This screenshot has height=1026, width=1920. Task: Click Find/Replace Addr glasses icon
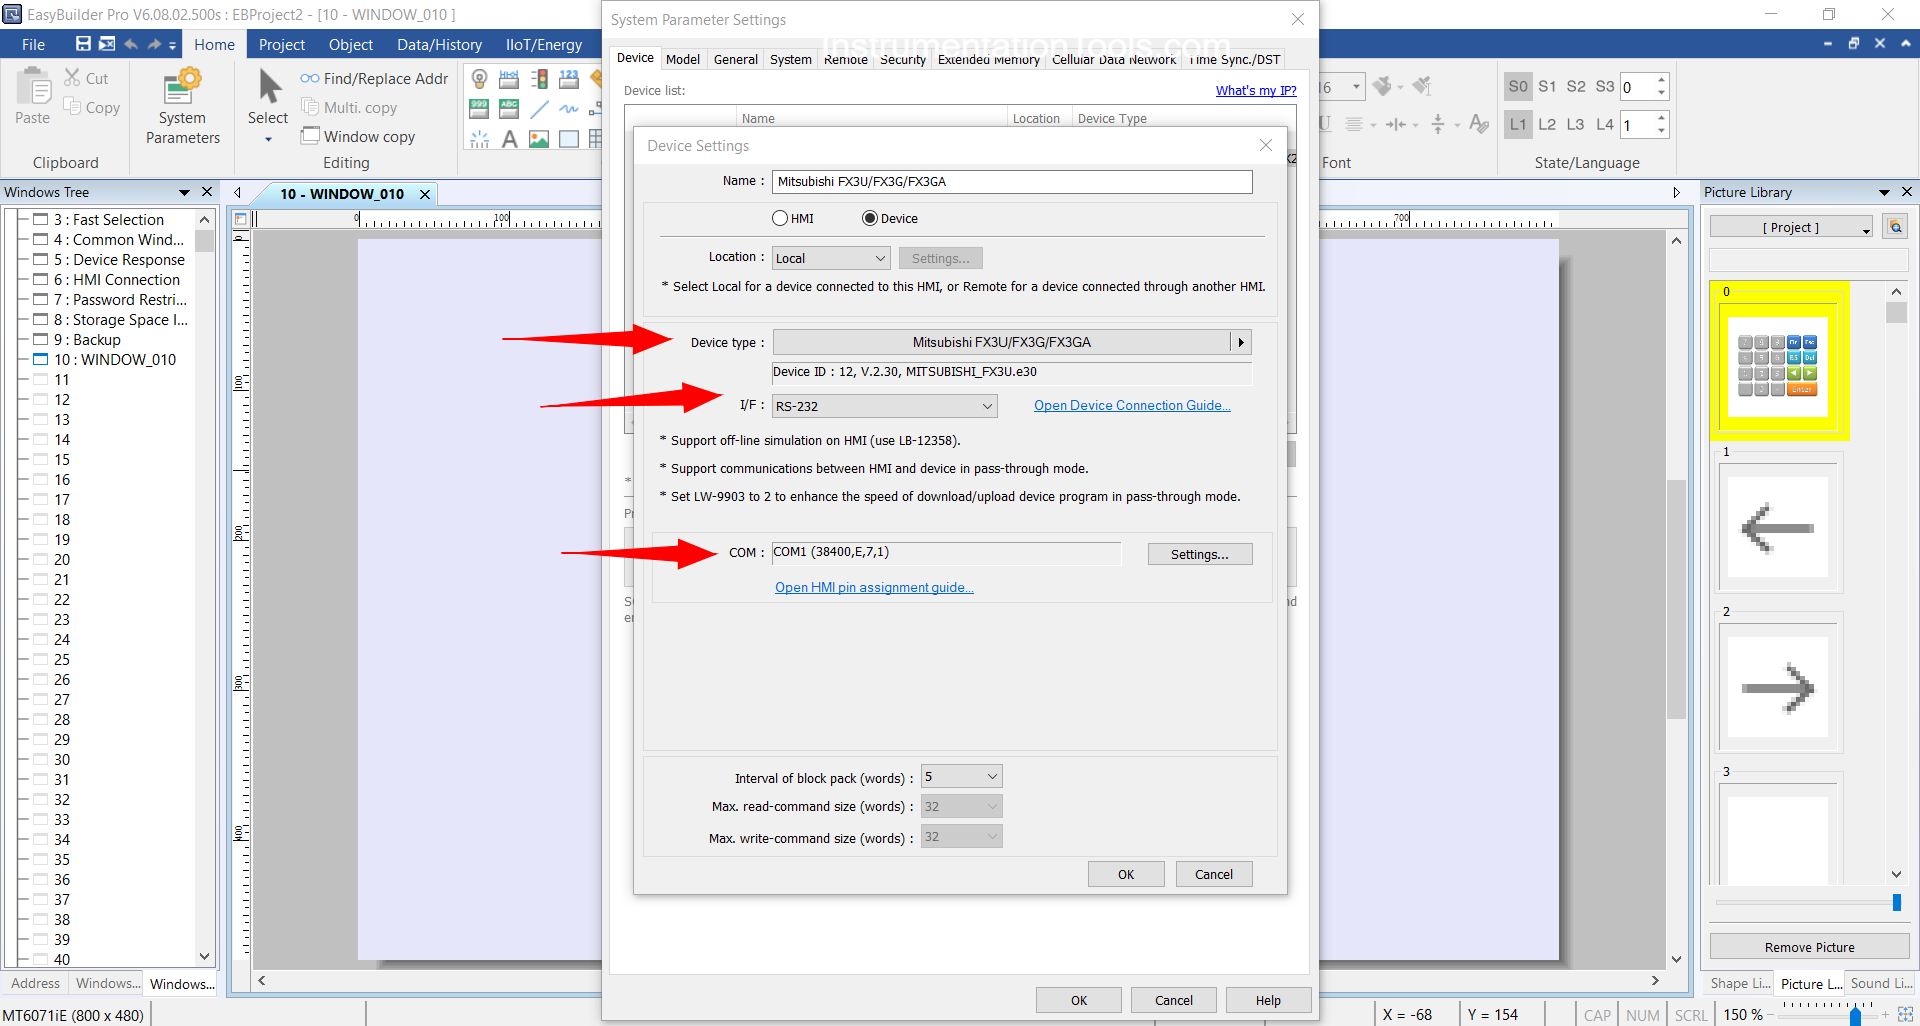click(x=310, y=78)
